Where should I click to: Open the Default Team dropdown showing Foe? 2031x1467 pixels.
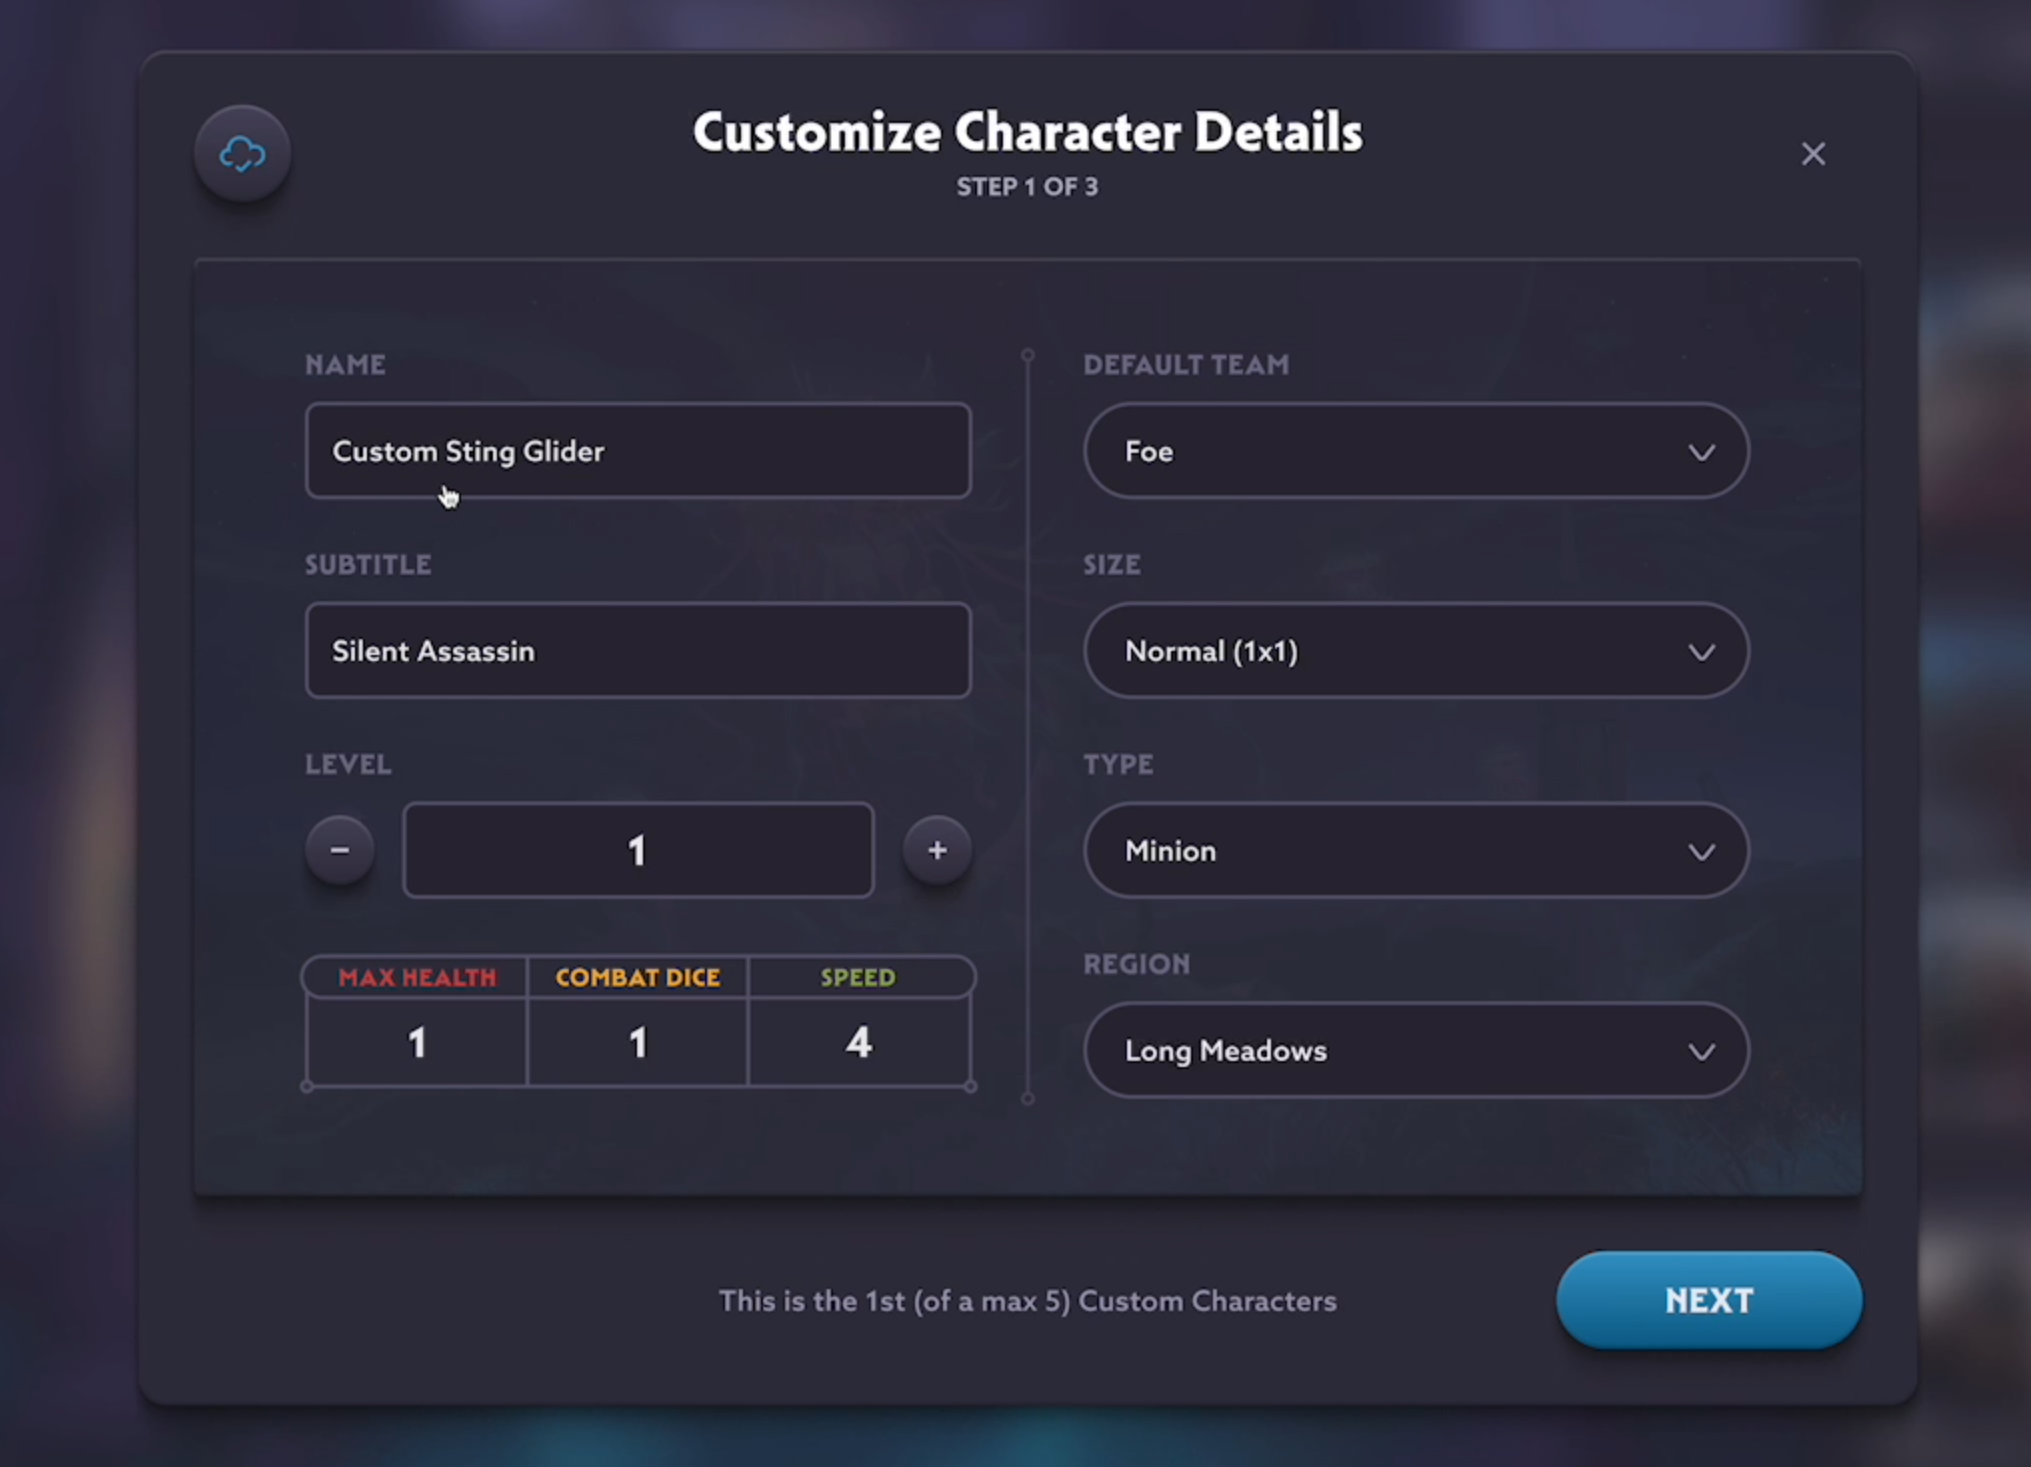(x=1415, y=452)
